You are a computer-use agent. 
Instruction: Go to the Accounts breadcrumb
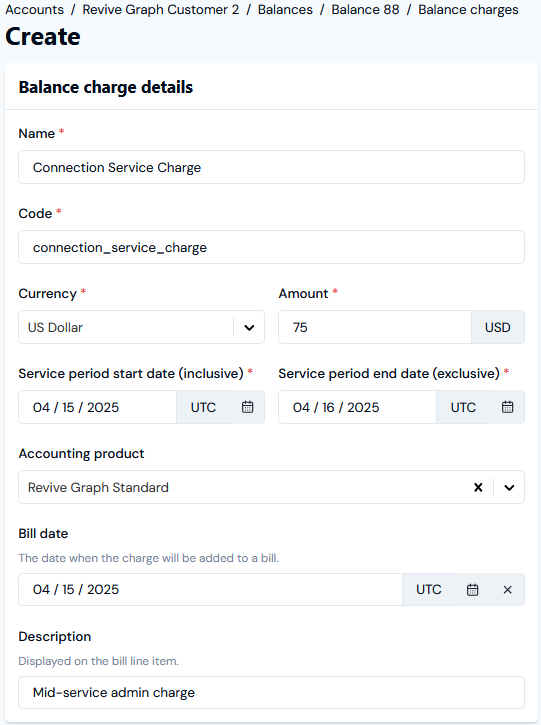(x=34, y=9)
